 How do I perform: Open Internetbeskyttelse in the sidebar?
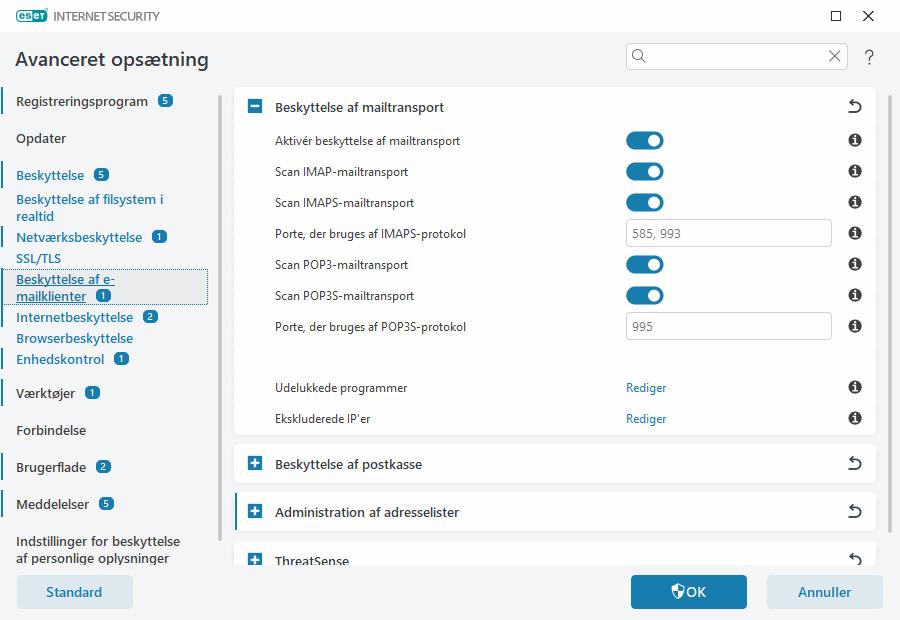(x=74, y=317)
